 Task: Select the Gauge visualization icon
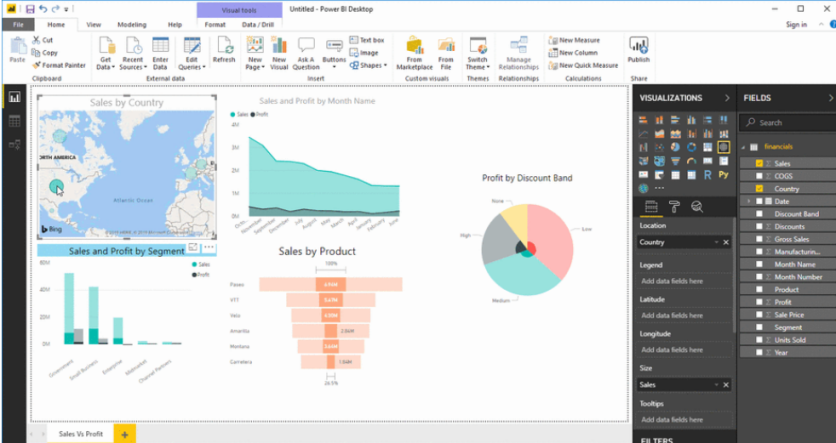click(692, 160)
